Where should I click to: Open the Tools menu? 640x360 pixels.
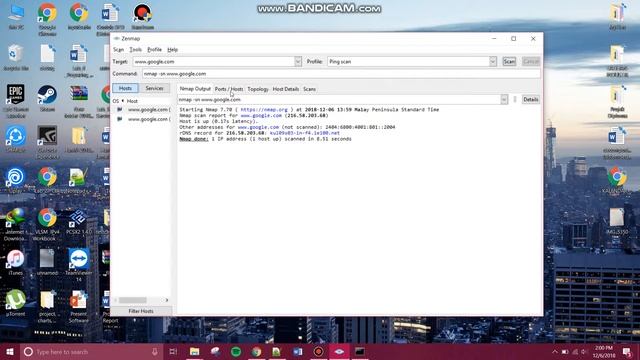(x=136, y=50)
